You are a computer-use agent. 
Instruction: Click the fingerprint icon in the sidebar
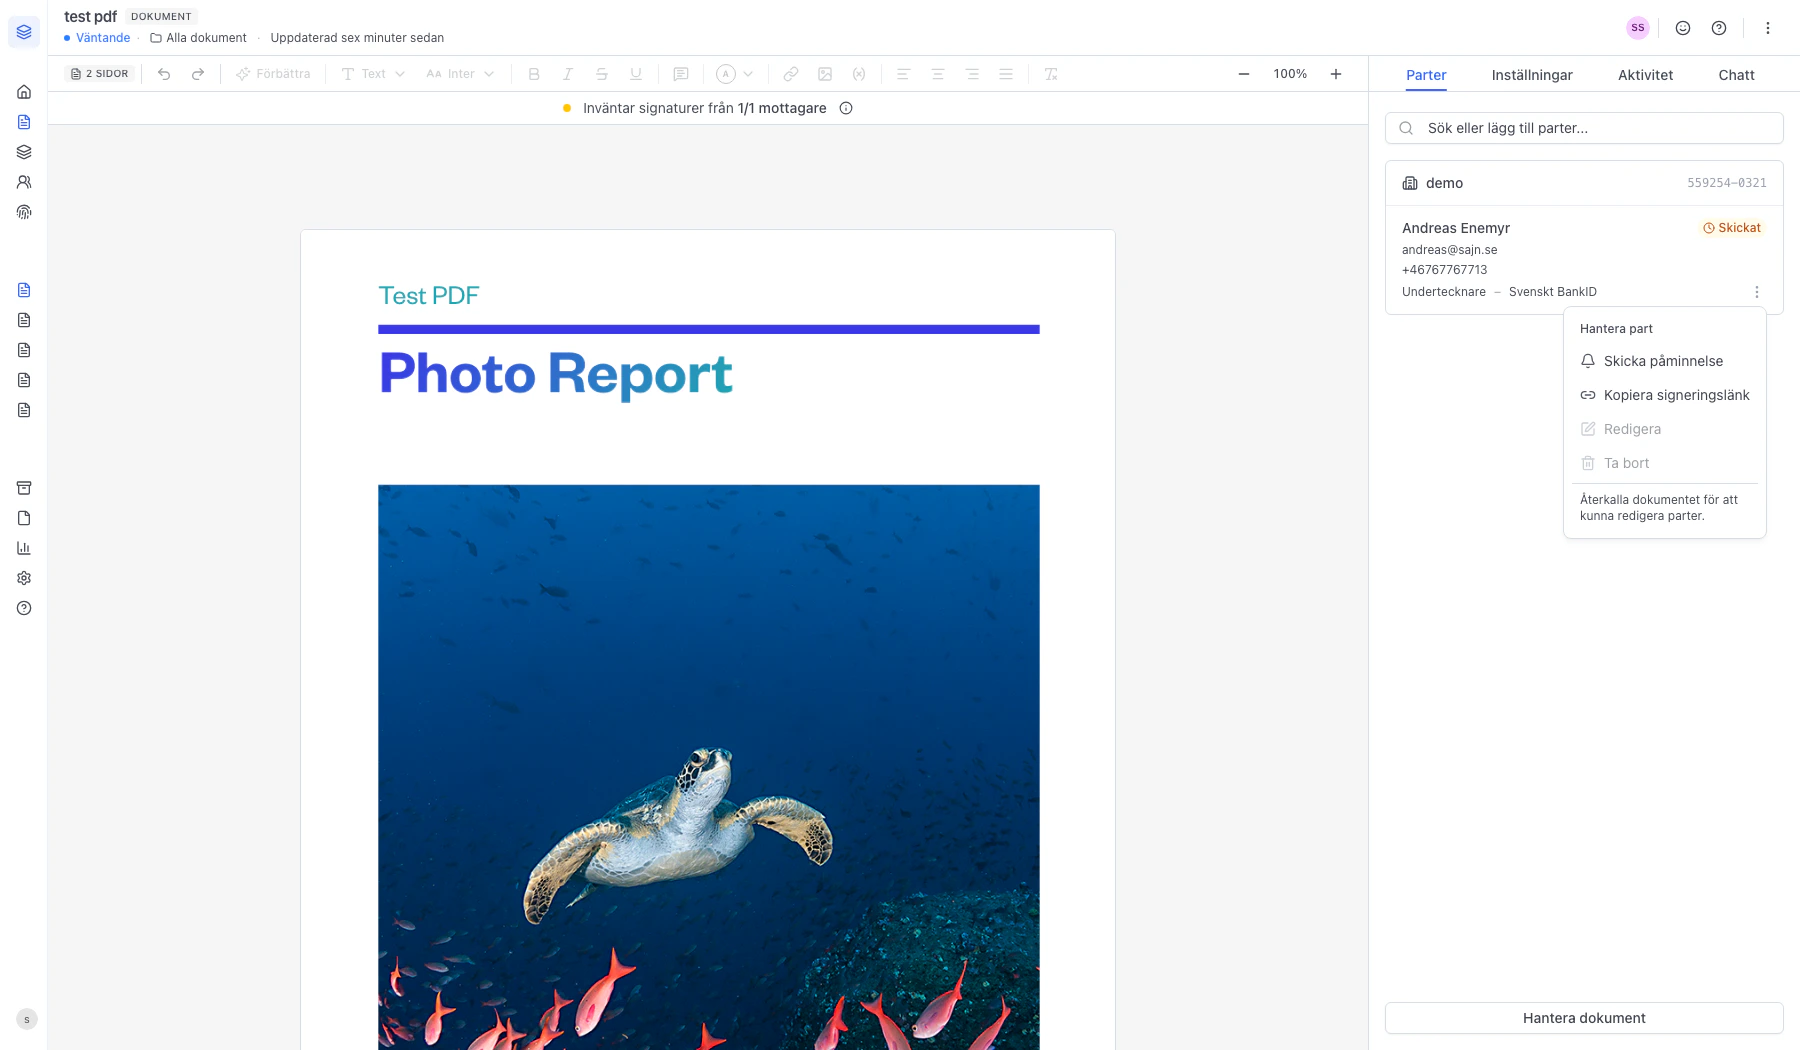(x=24, y=212)
